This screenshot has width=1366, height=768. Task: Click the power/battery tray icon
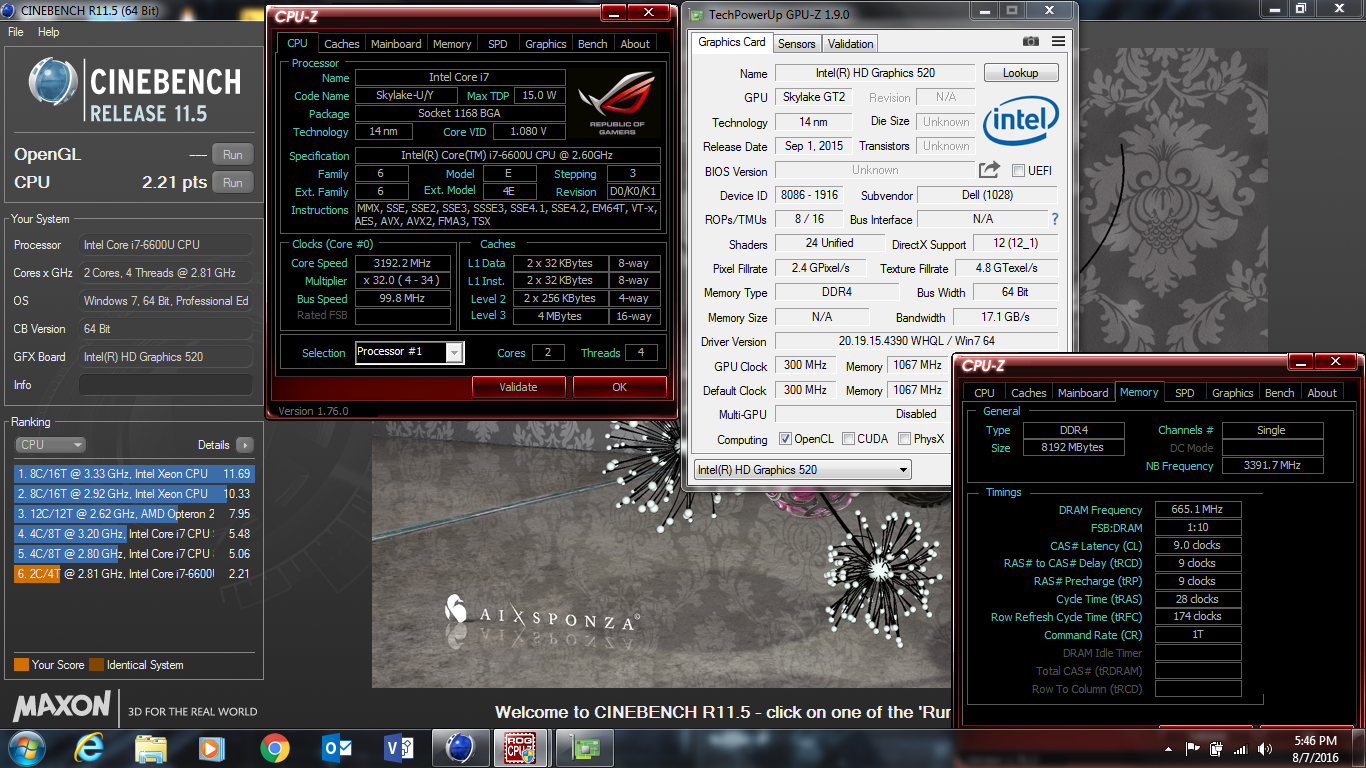(x=1217, y=749)
